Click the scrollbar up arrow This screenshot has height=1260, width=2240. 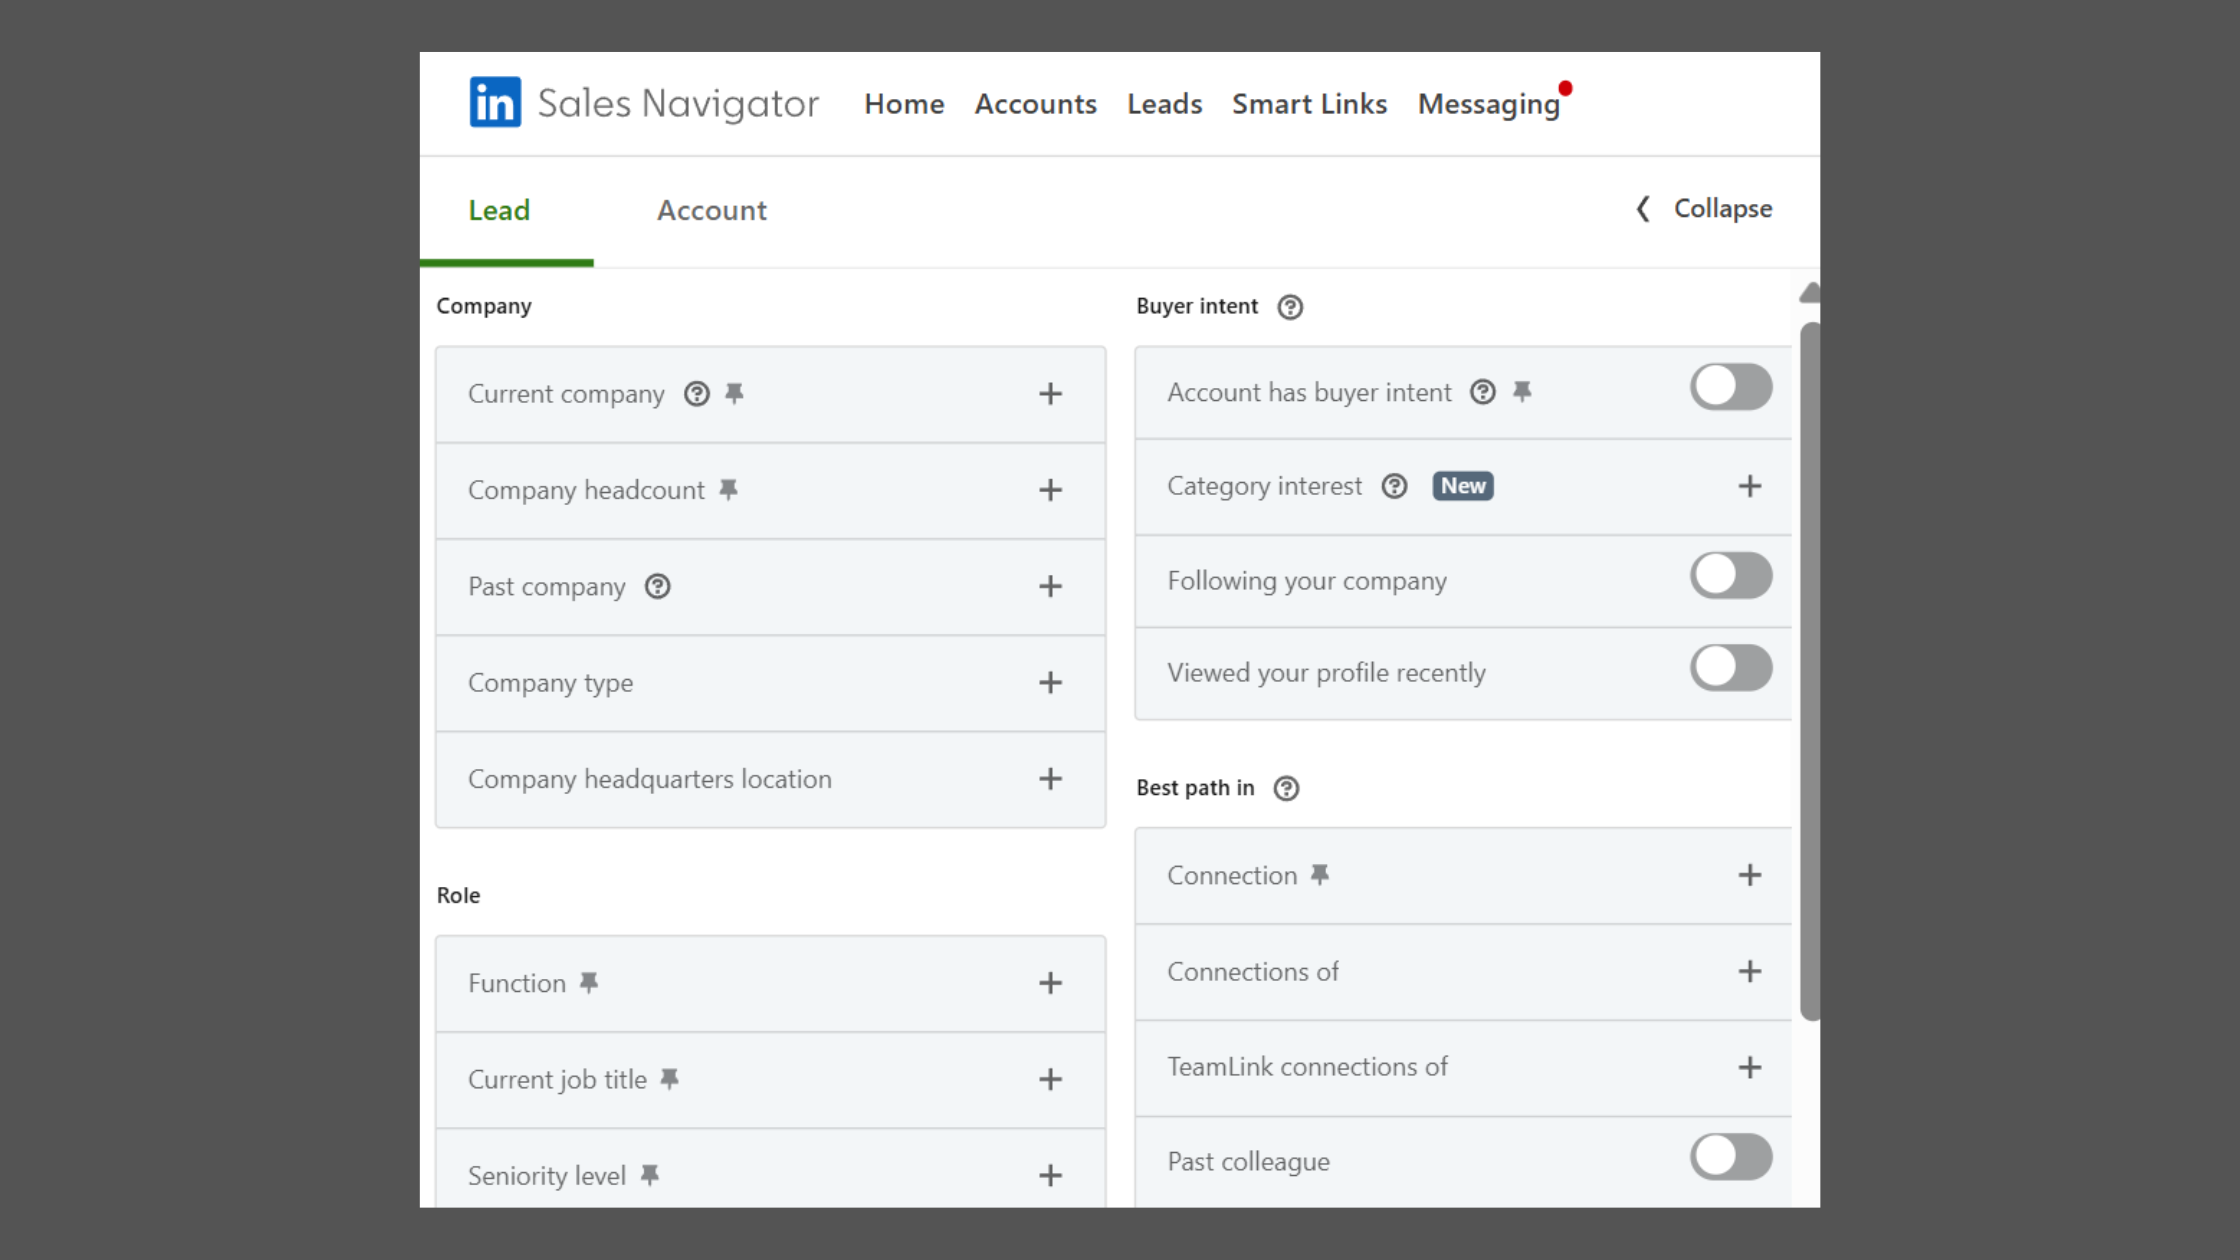coord(1809,293)
